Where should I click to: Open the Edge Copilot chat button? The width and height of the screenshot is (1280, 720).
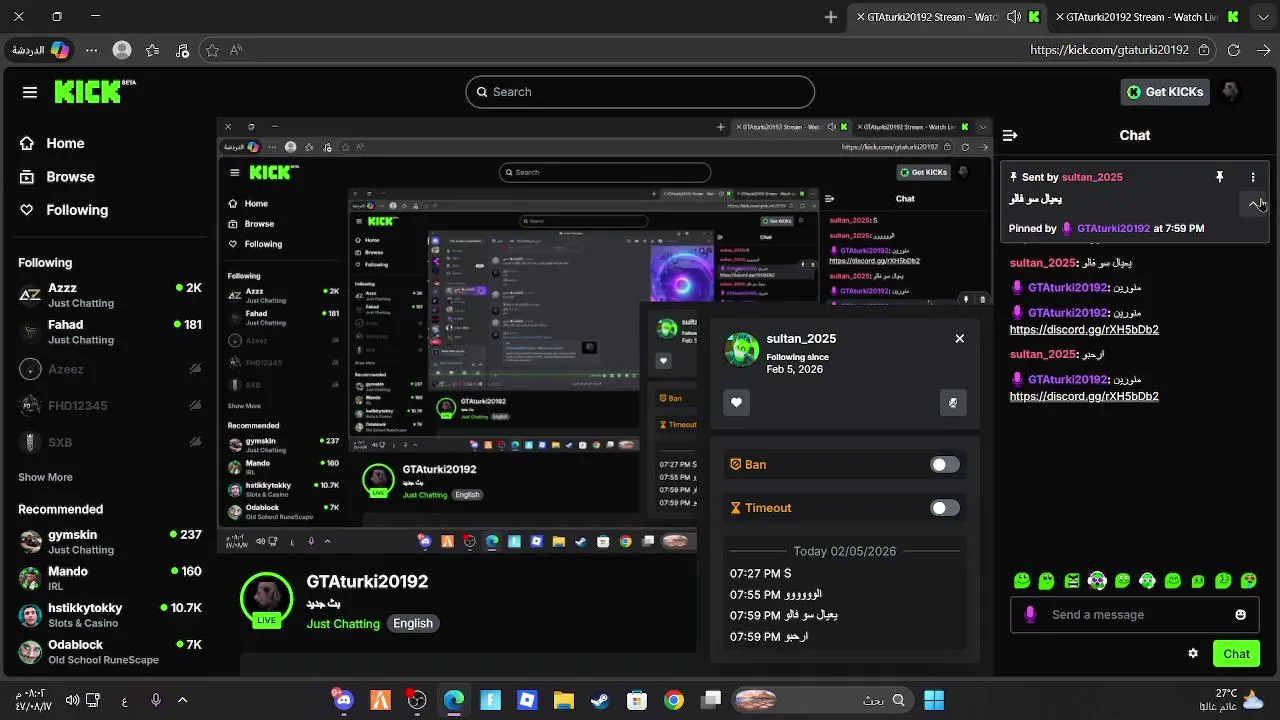pos(40,50)
